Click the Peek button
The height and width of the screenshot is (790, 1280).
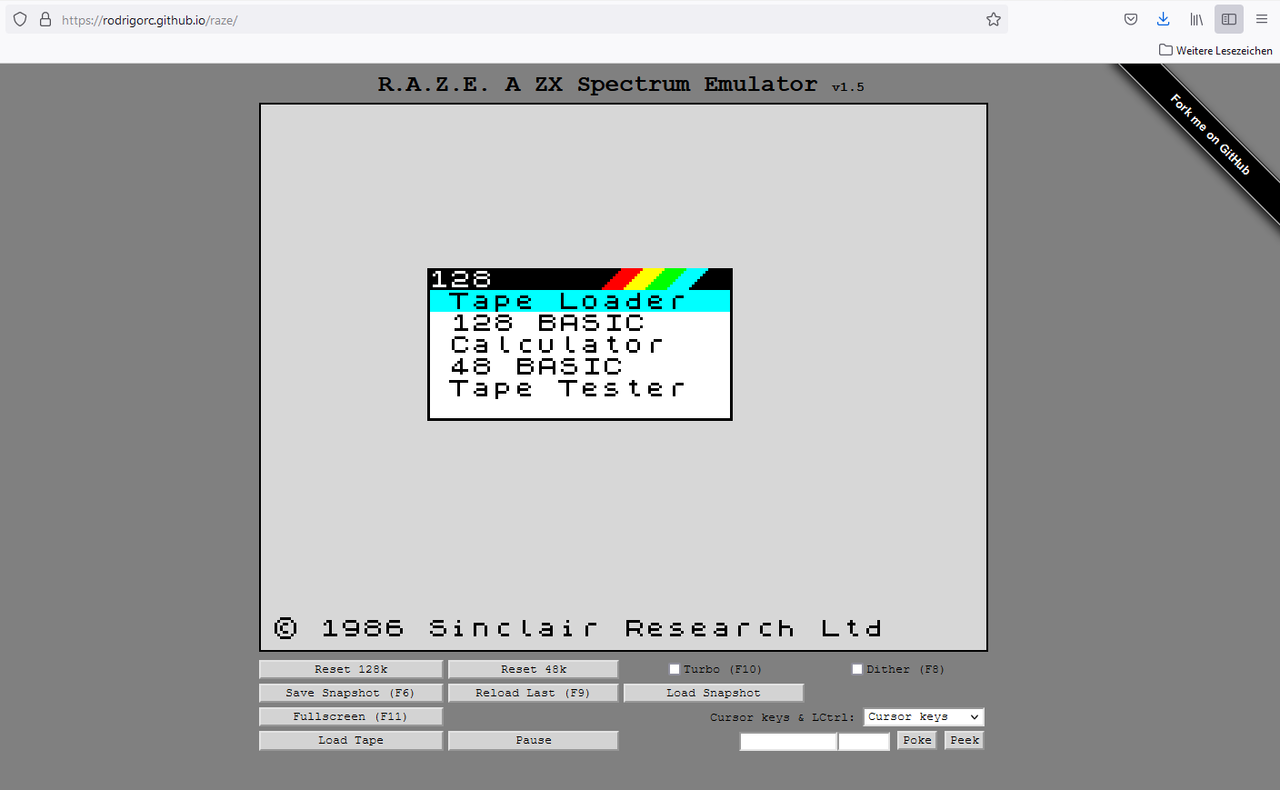964,741
